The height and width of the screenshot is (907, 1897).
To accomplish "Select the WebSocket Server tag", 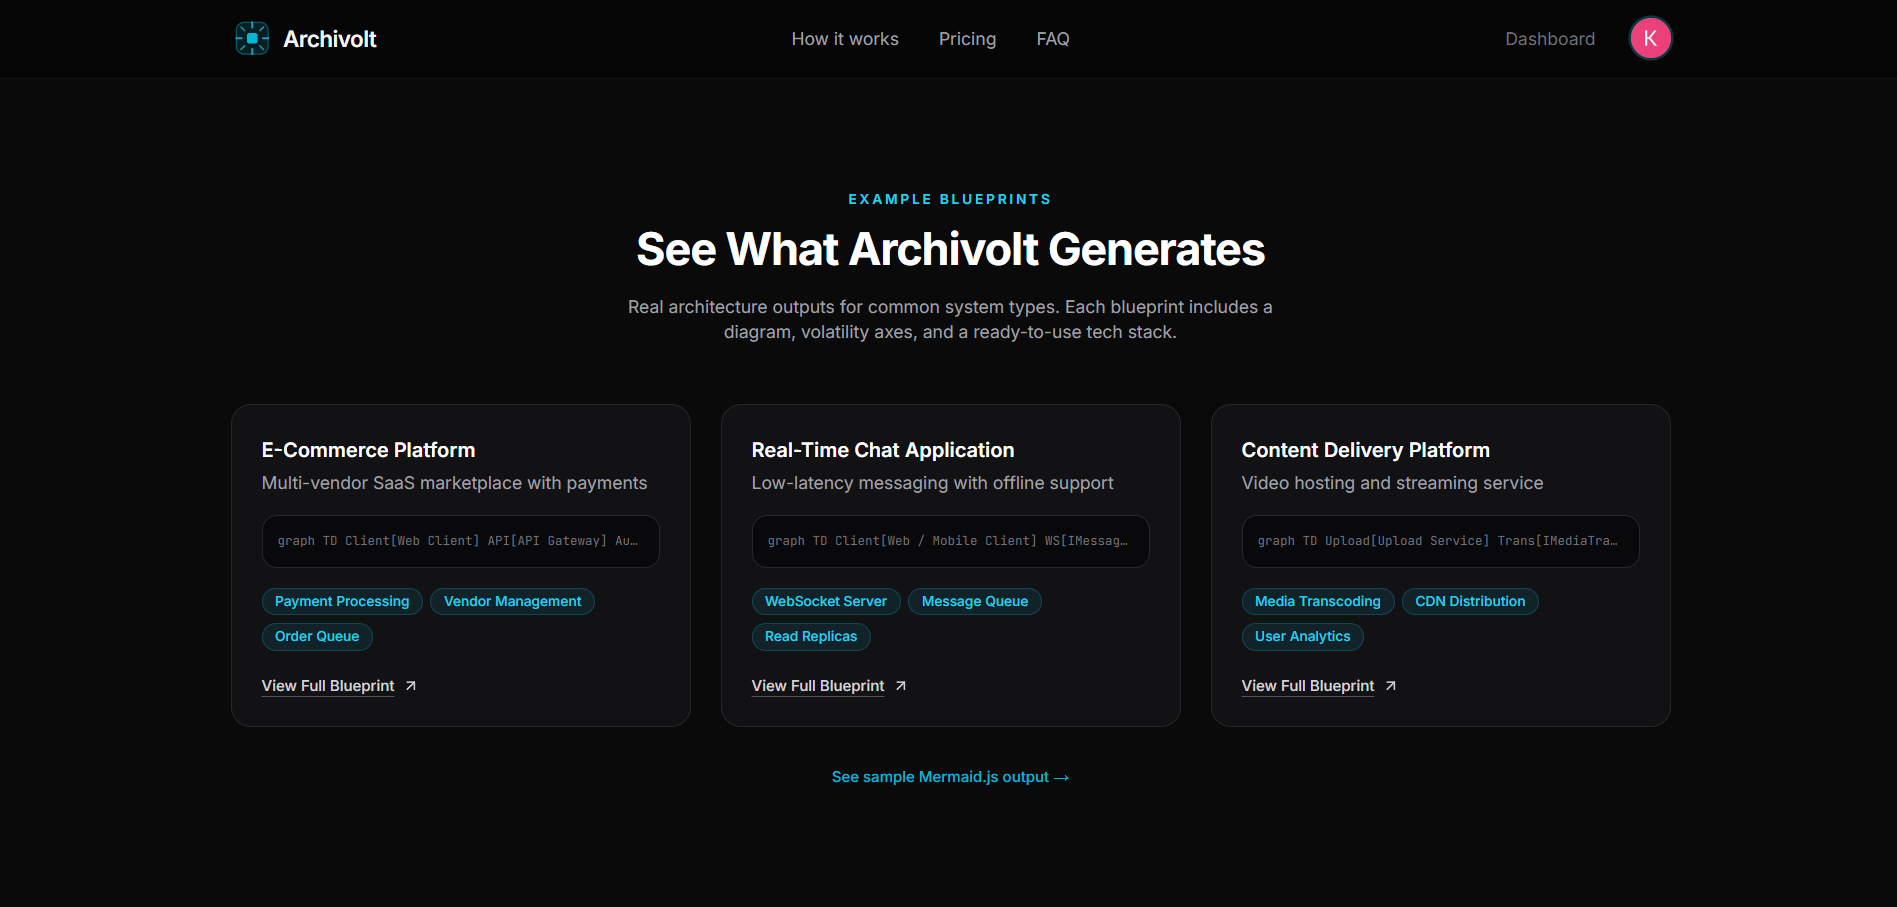I will (x=826, y=602).
